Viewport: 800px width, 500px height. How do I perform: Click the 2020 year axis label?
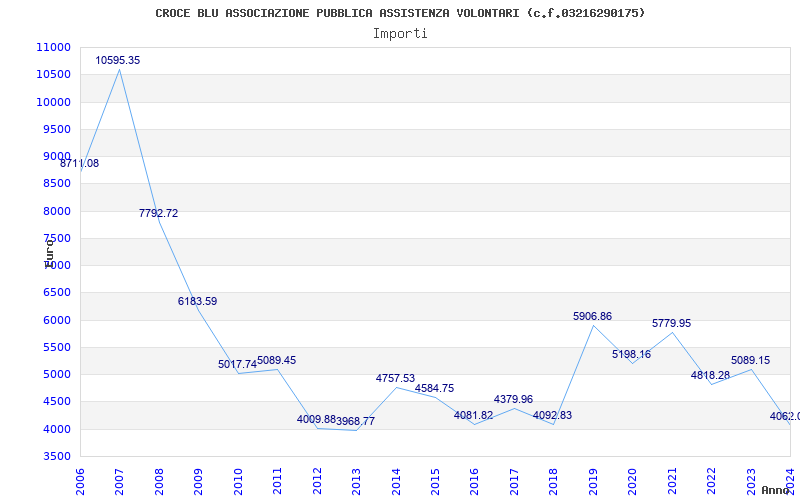click(x=632, y=482)
